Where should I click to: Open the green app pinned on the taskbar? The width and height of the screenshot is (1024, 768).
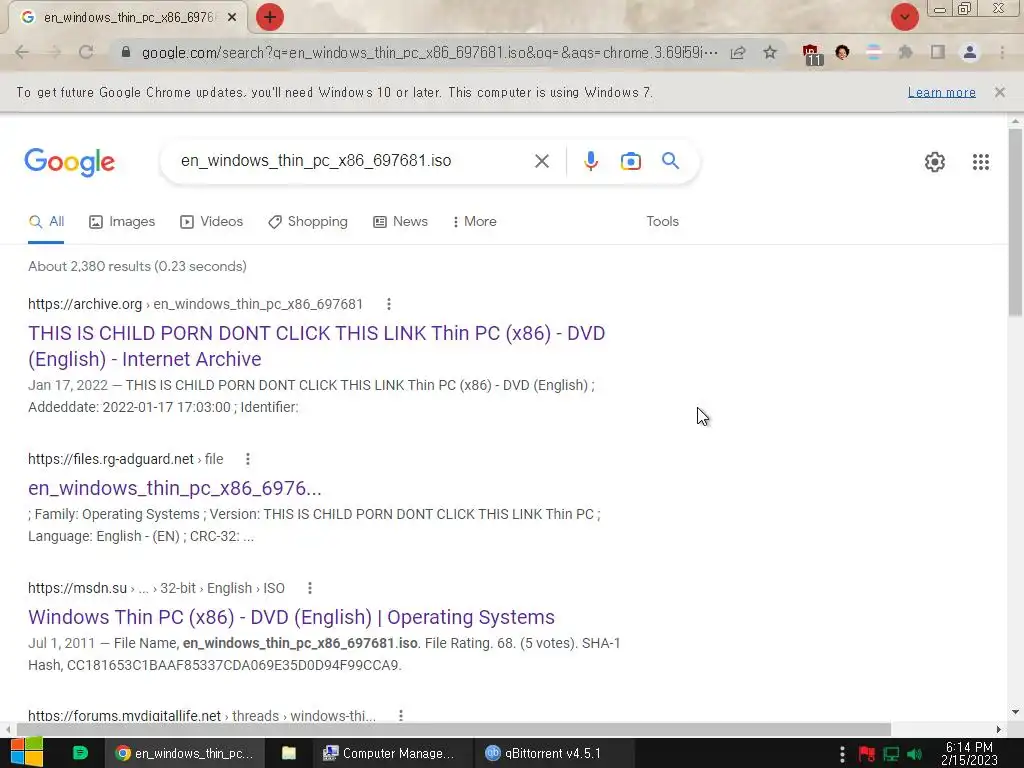click(80, 753)
